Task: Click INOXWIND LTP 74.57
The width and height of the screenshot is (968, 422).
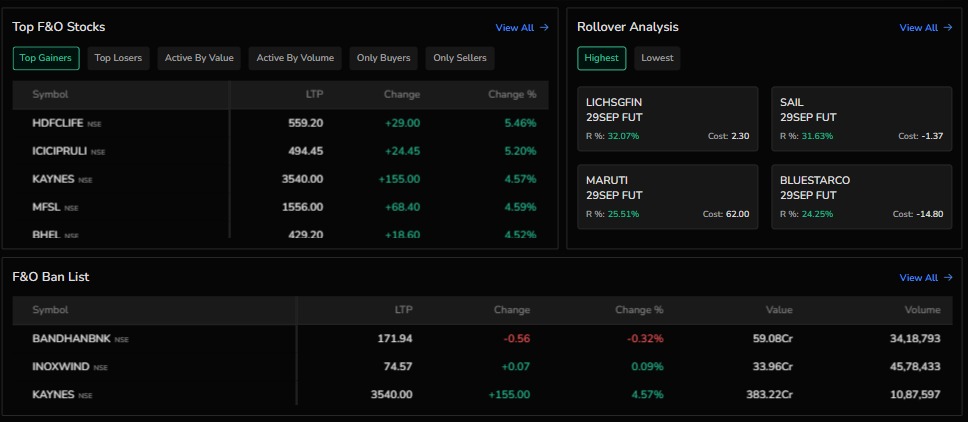Action: click(398, 366)
